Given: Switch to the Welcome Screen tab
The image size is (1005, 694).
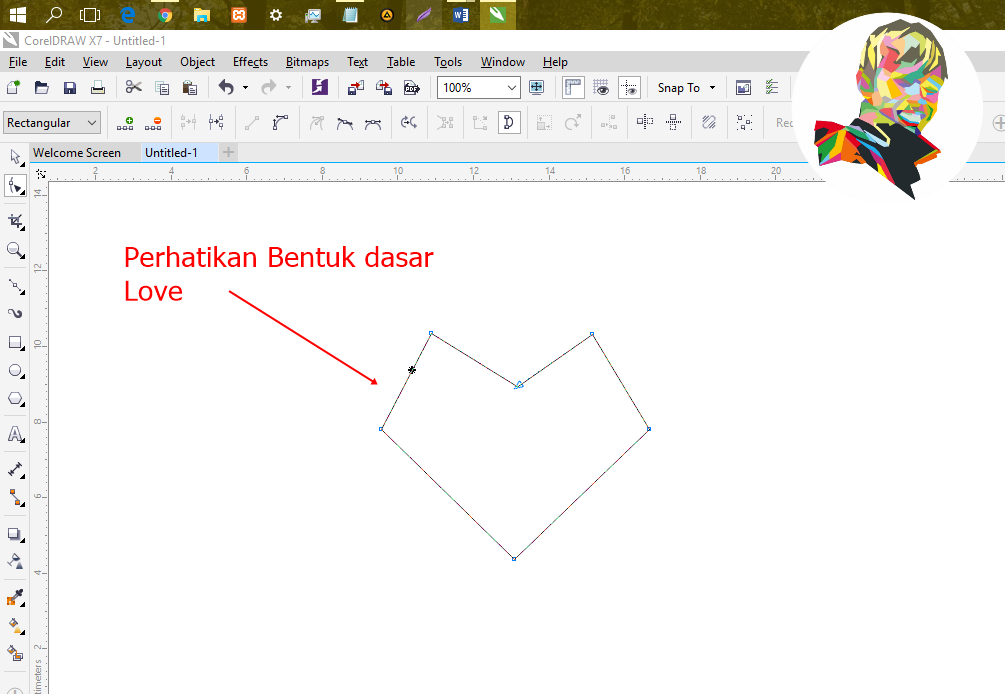Looking at the screenshot, I should 80,152.
